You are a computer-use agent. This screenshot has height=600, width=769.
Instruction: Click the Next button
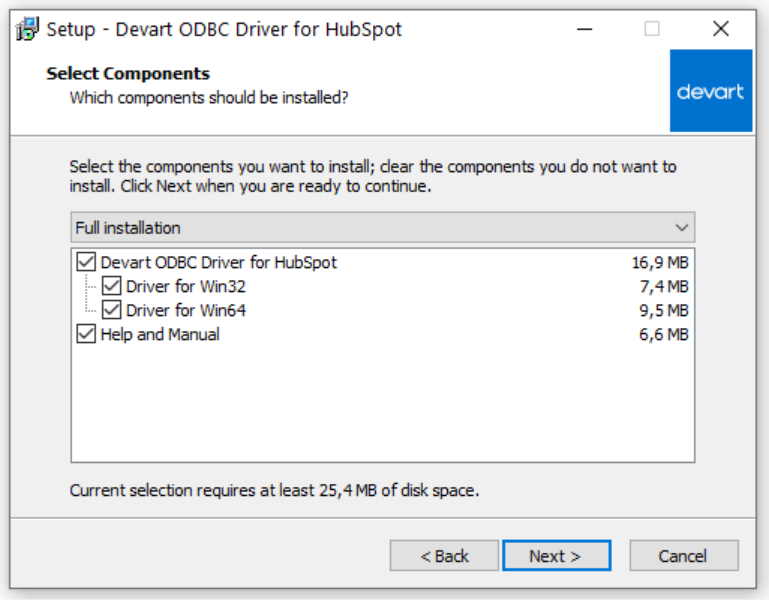pyautogui.click(x=555, y=556)
